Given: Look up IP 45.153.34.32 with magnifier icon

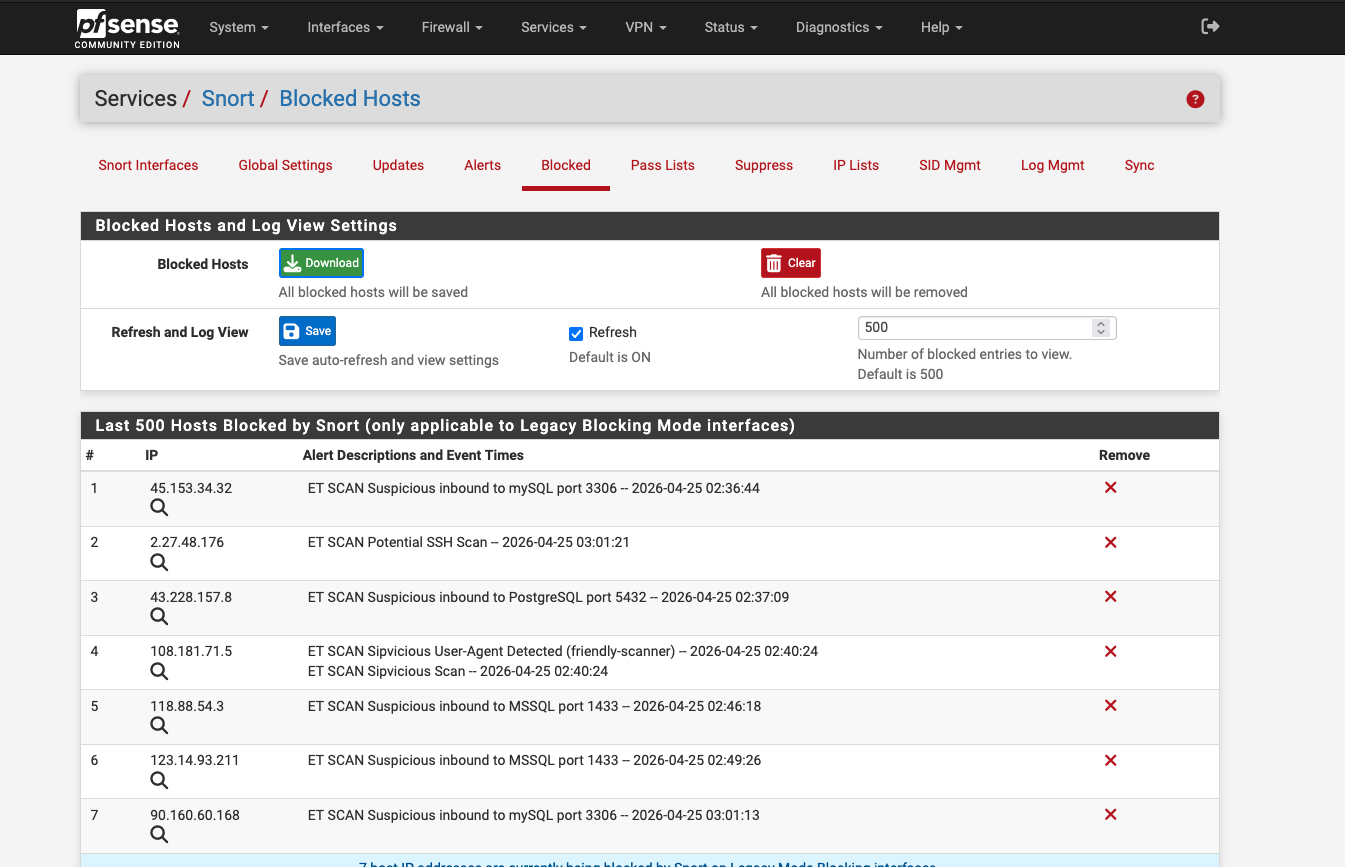Looking at the screenshot, I should coord(159,508).
